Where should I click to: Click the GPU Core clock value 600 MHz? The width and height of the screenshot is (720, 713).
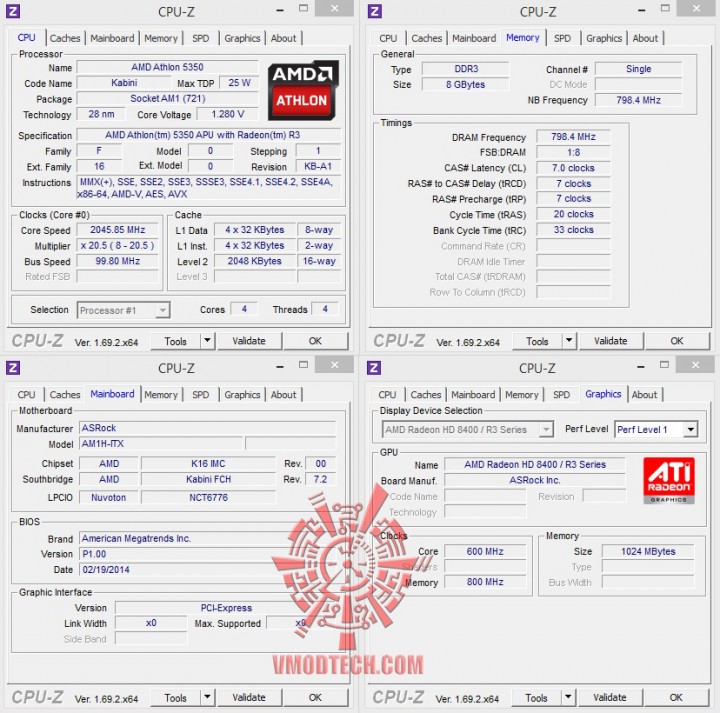tap(485, 551)
